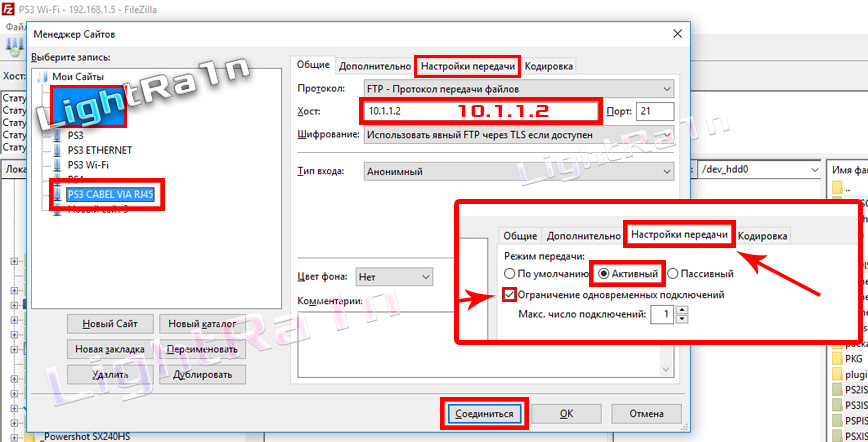The width and height of the screenshot is (868, 442).
Task: Click the Порт field showing 21
Action: [655, 111]
